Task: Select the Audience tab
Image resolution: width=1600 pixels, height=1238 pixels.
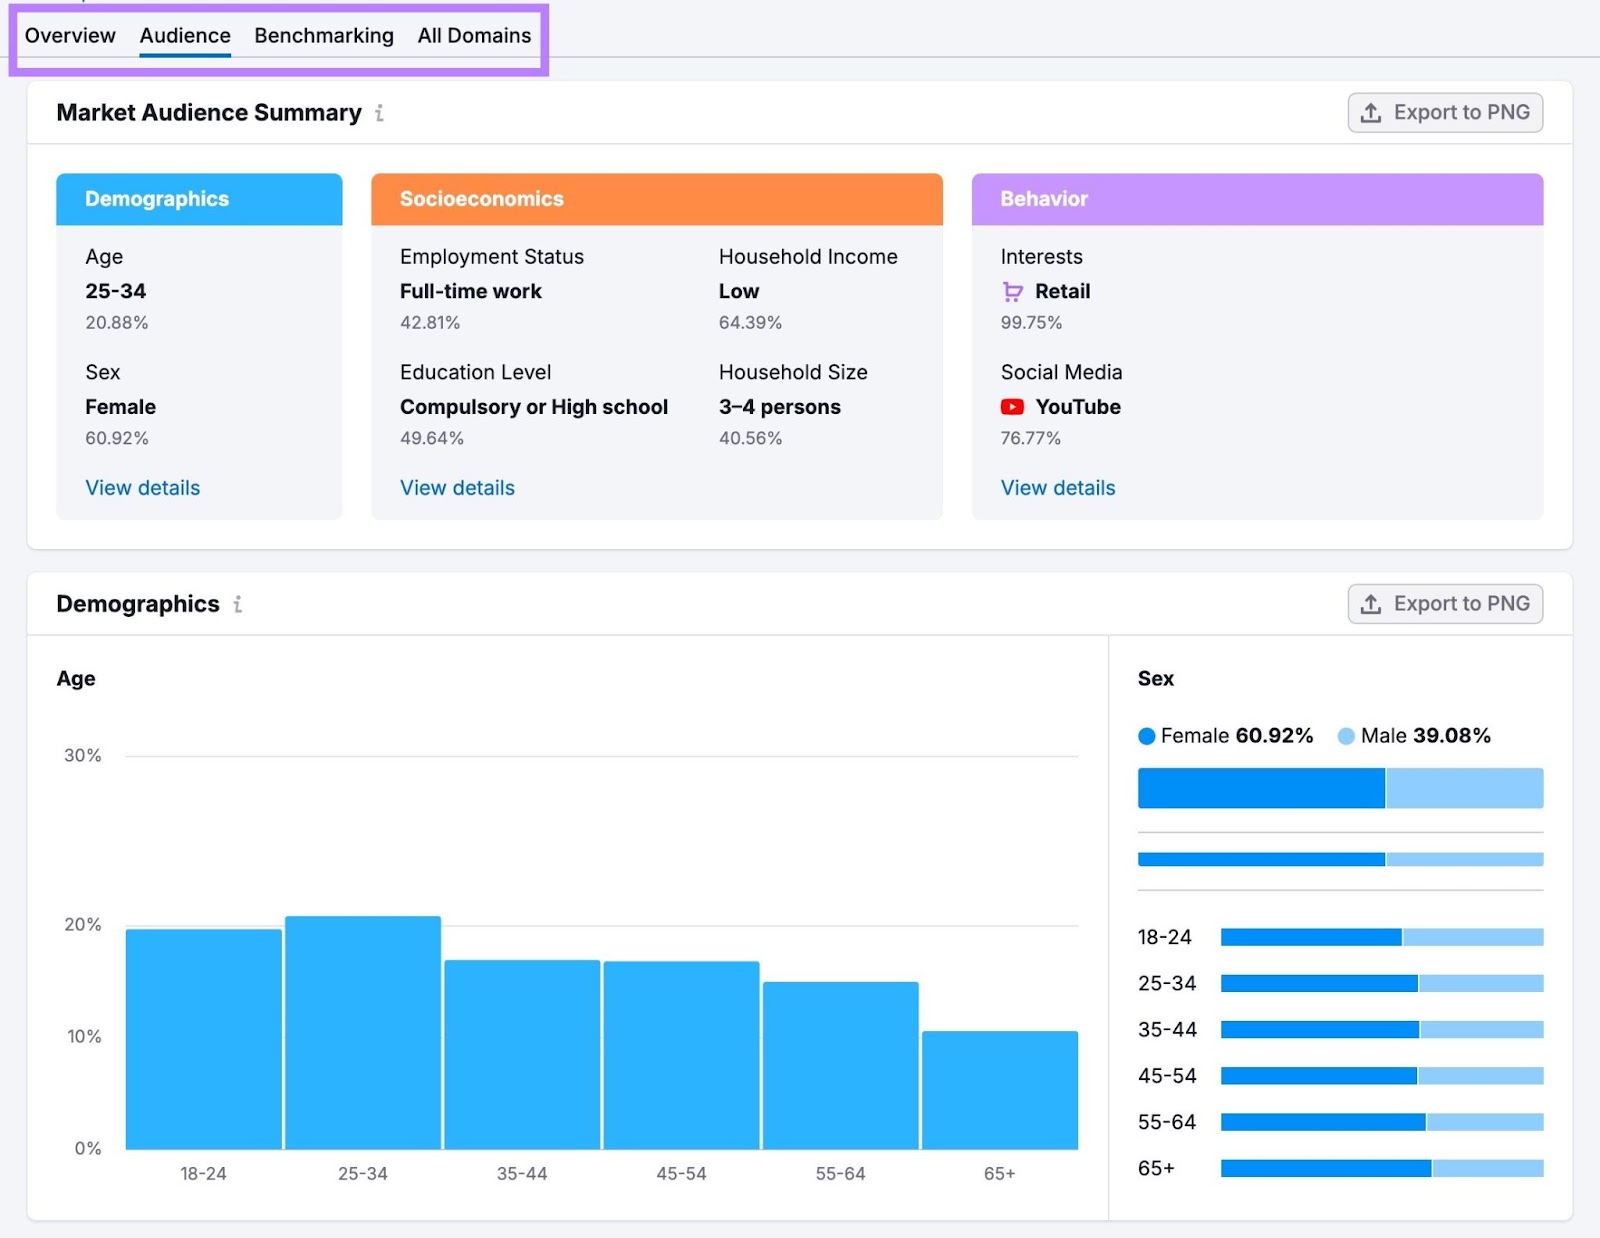Action: click(185, 36)
